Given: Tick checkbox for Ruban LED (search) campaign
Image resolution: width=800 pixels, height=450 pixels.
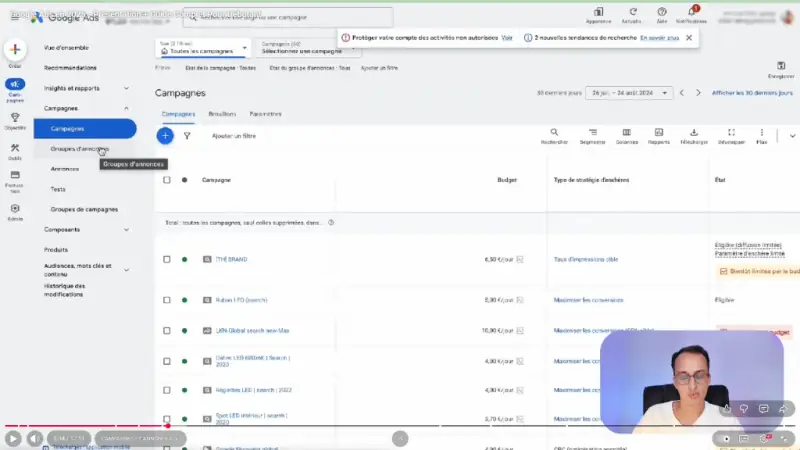Looking at the screenshot, I should tap(167, 300).
